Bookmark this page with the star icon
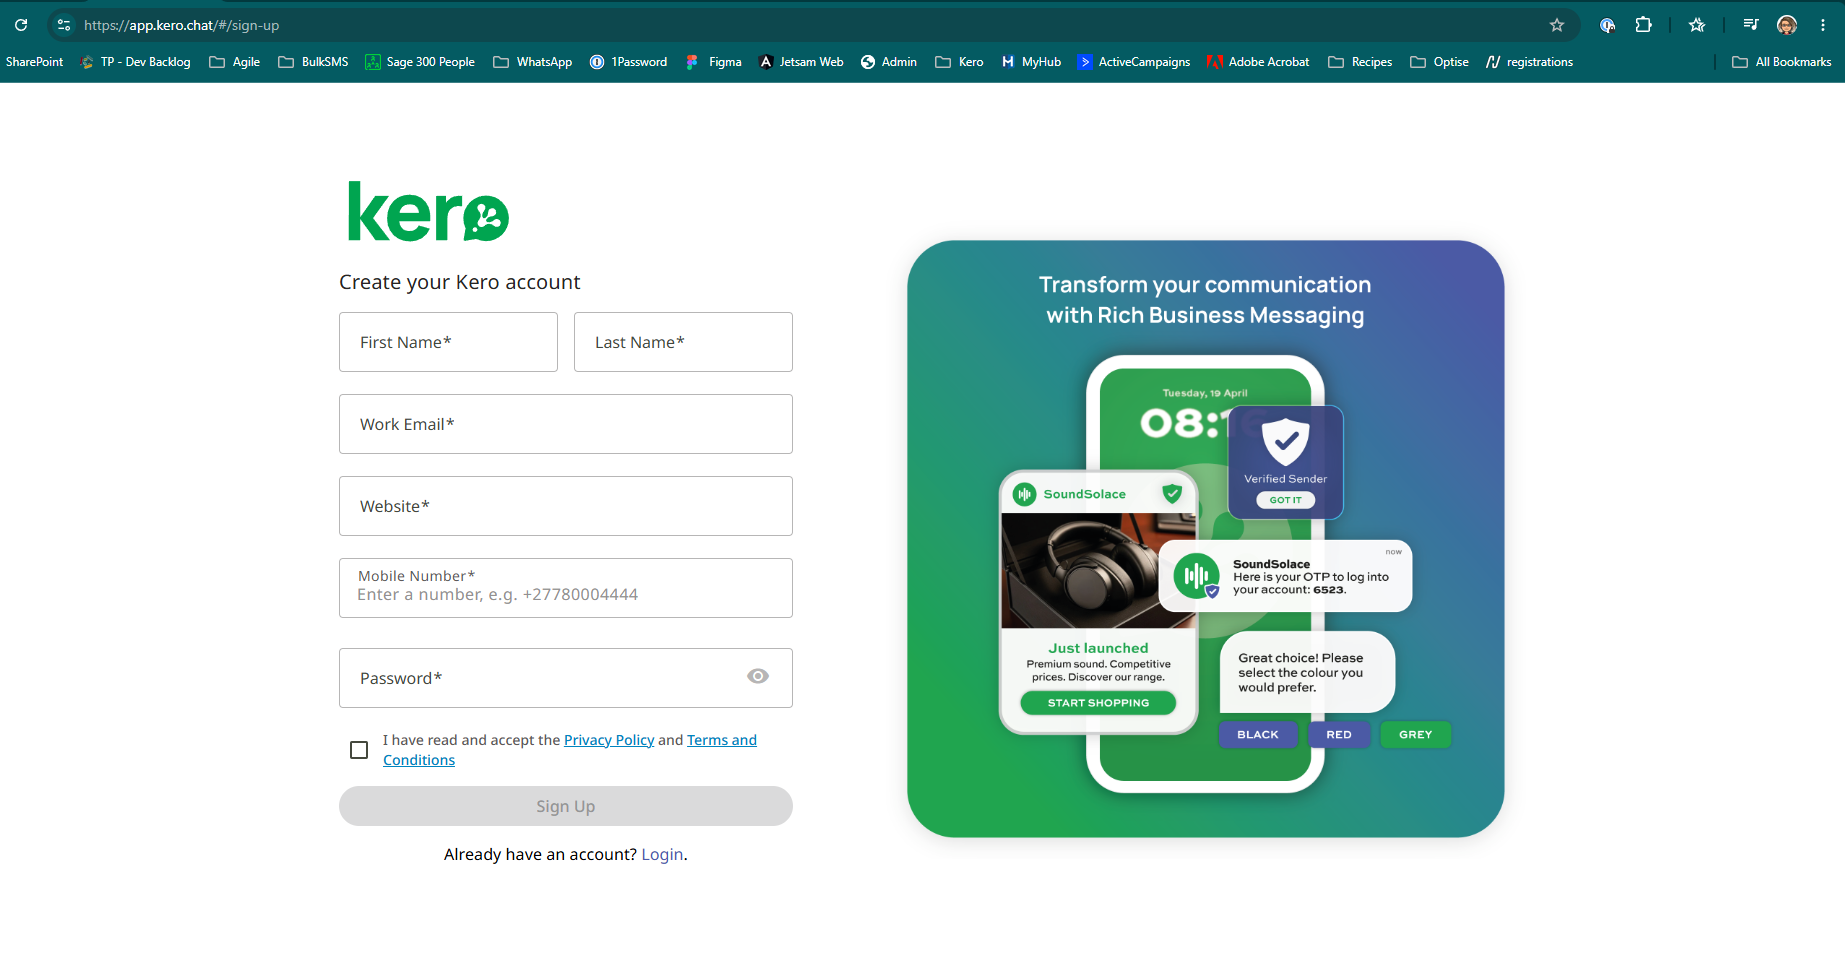1845x955 pixels. click(1557, 25)
